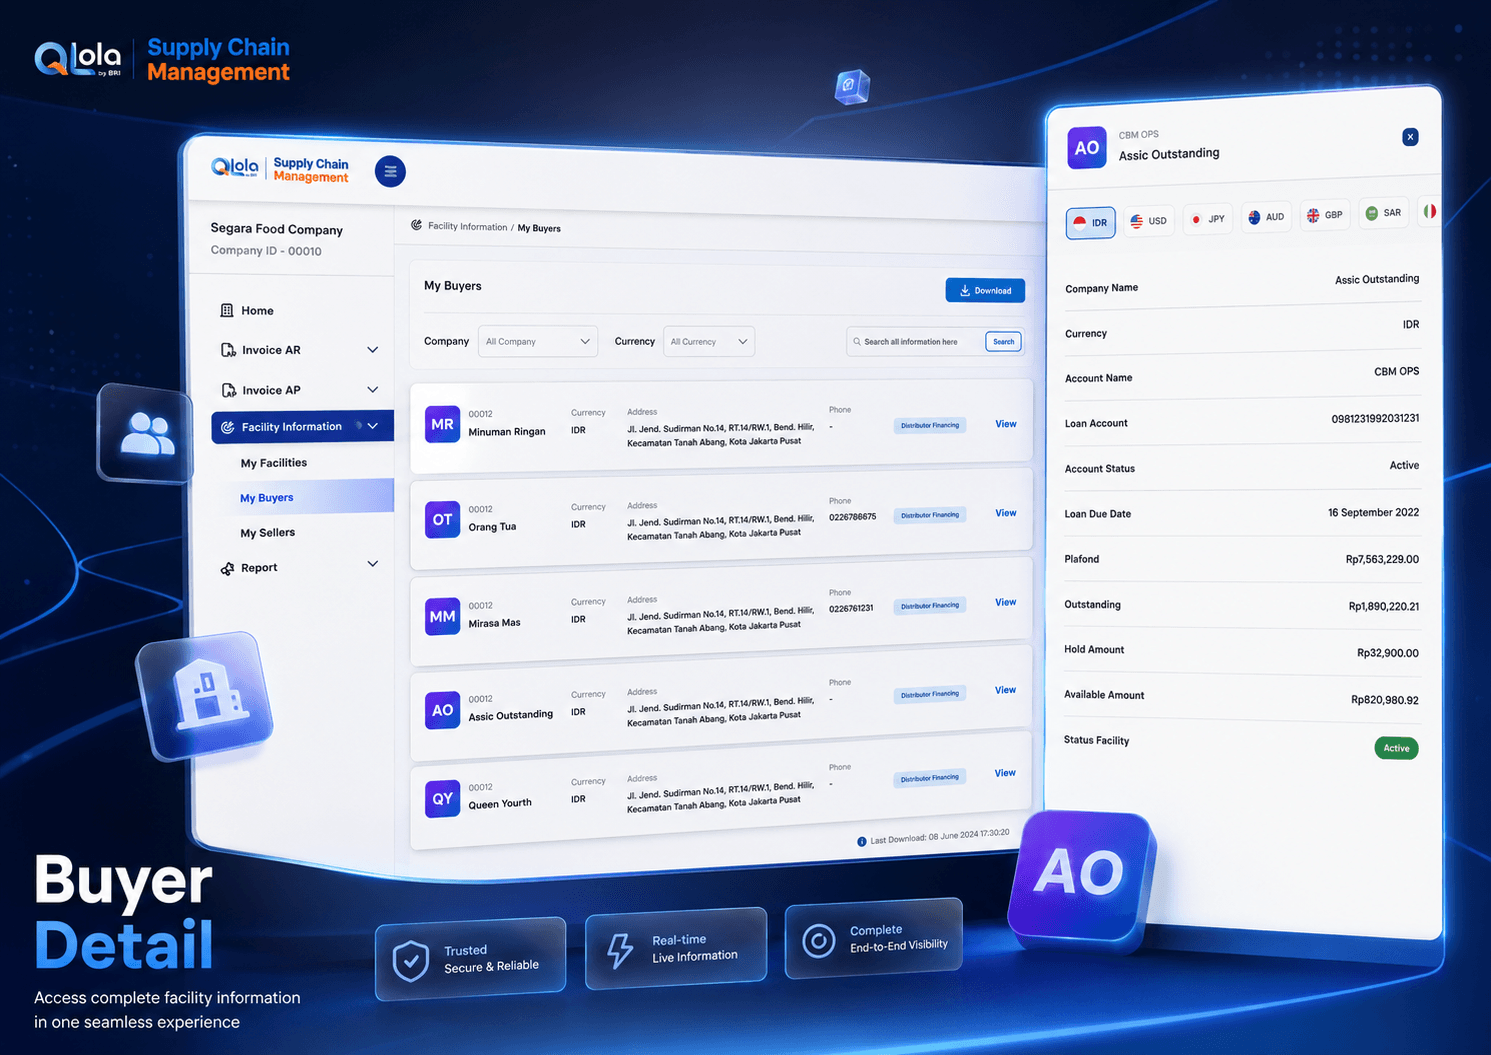
Task: Click the MR avatar for Minuman Ringan
Action: point(442,424)
